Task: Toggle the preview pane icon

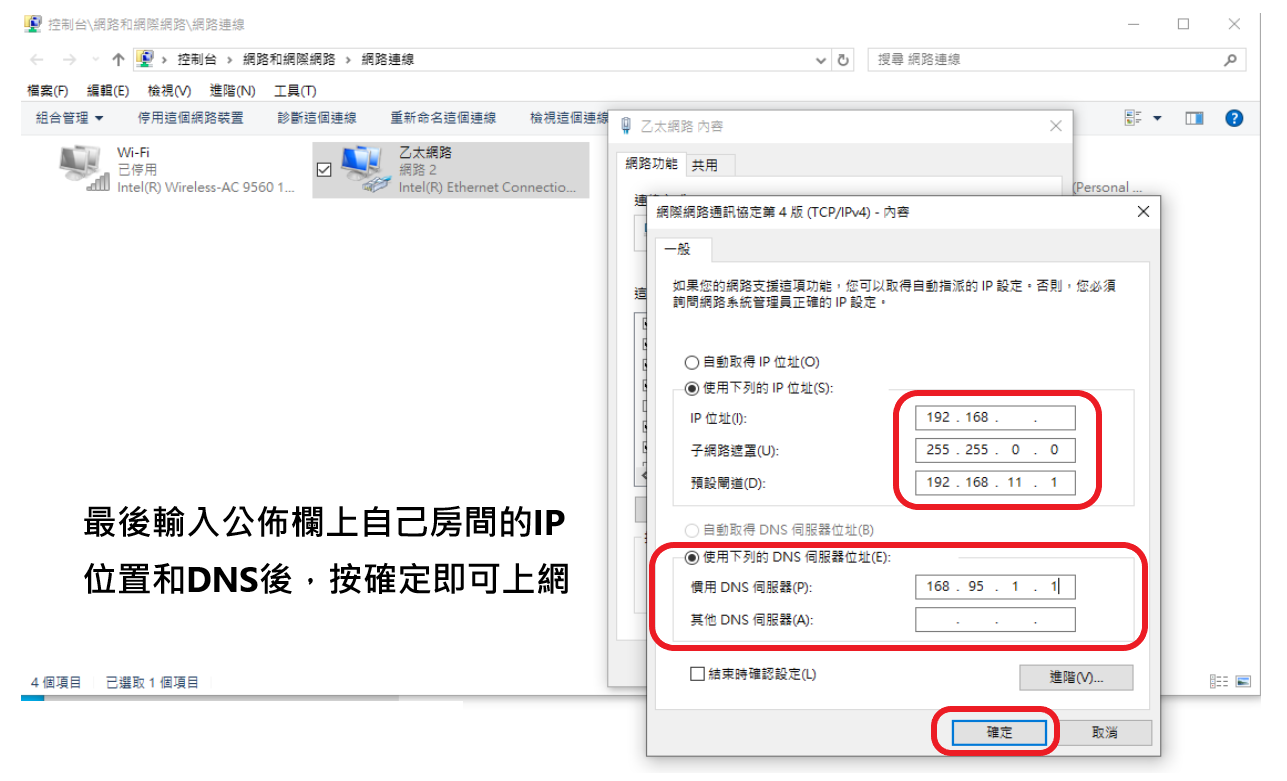Action: pos(1194,118)
